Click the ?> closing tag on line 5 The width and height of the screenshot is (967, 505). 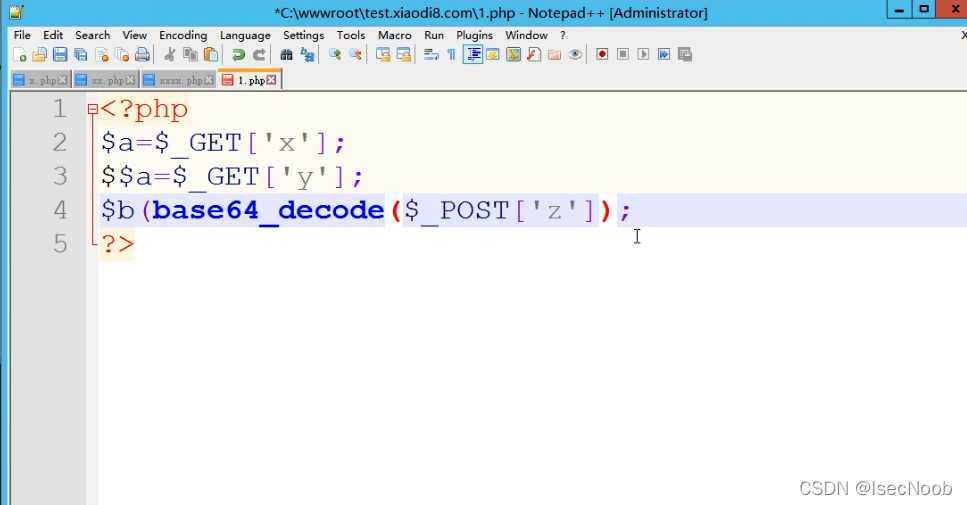[x=117, y=244]
